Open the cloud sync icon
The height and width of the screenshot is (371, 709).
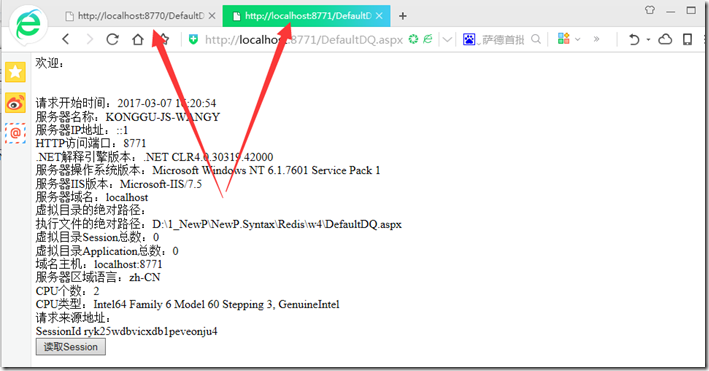tap(665, 39)
